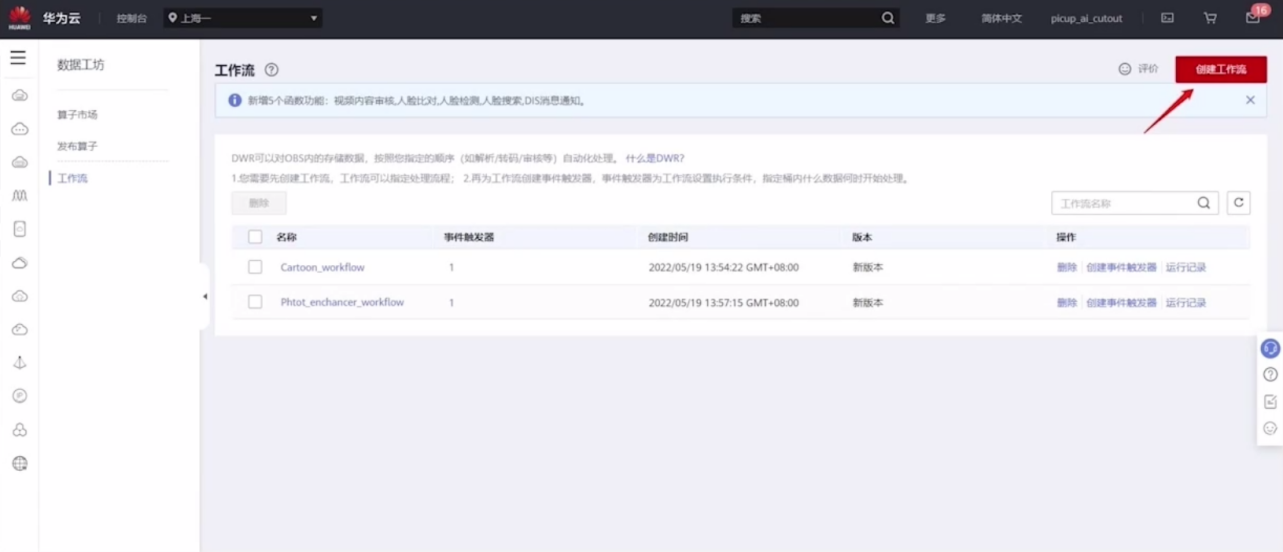Open the shopping cart icon
Screen dimensions: 1283x552
(1210, 18)
